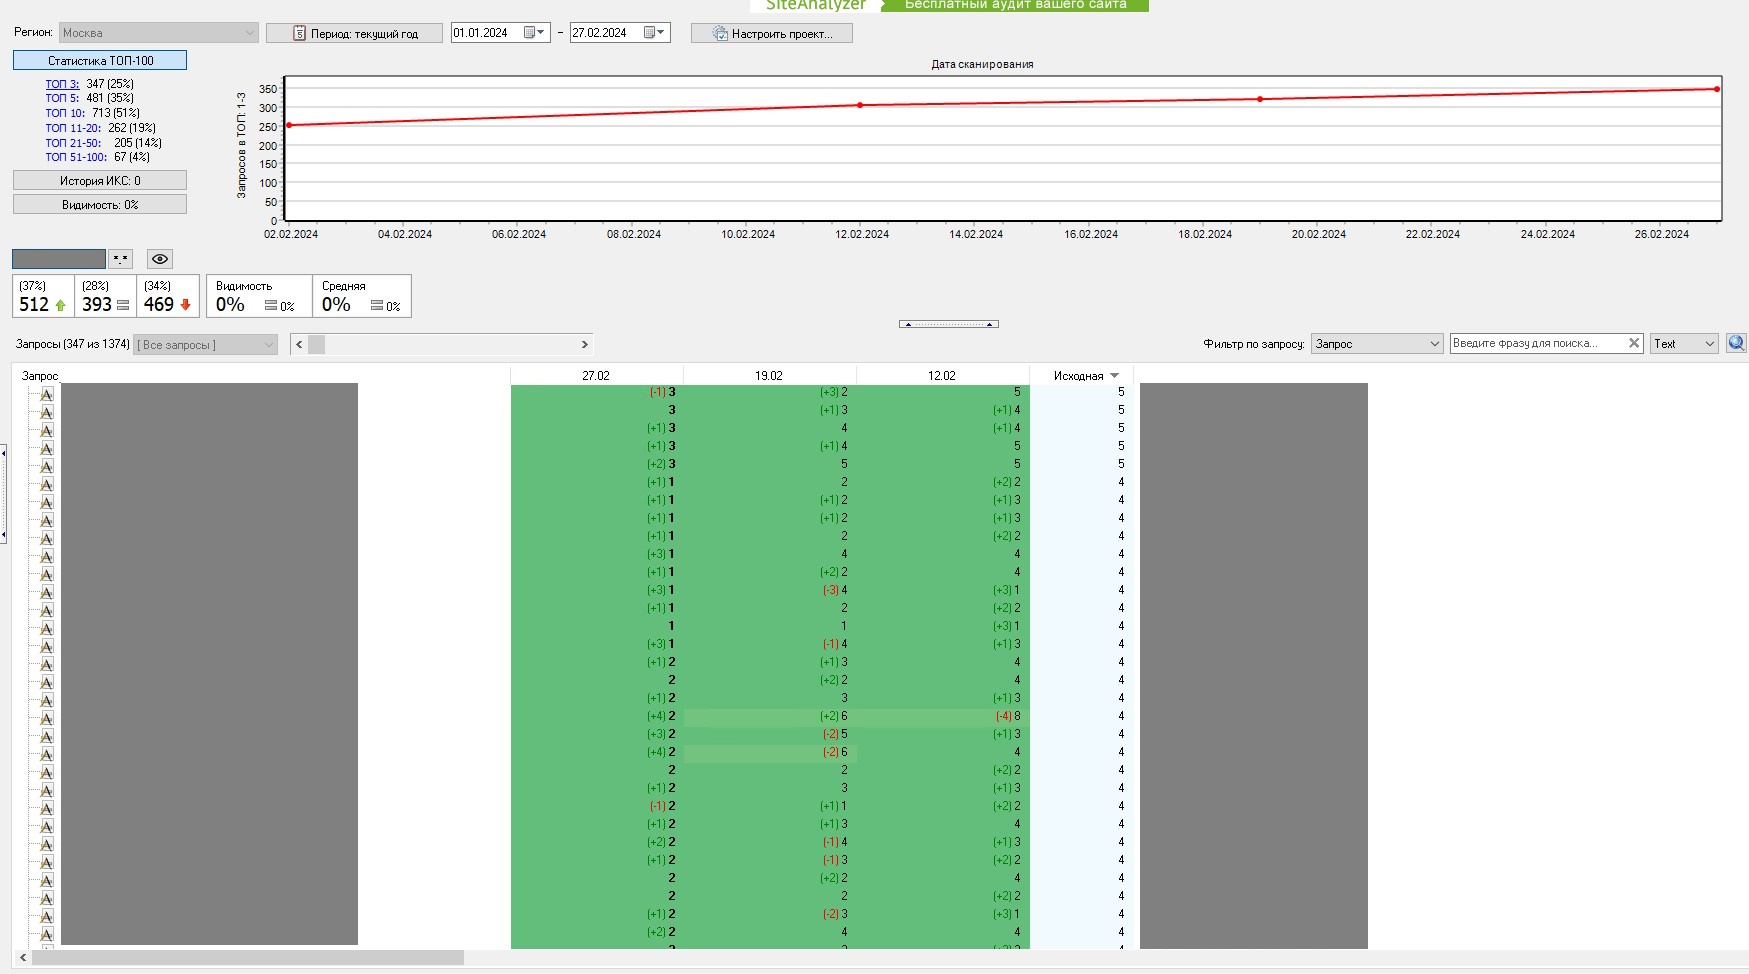Open the Запрос filter type dropdown
The height and width of the screenshot is (974, 1749).
(x=1376, y=344)
